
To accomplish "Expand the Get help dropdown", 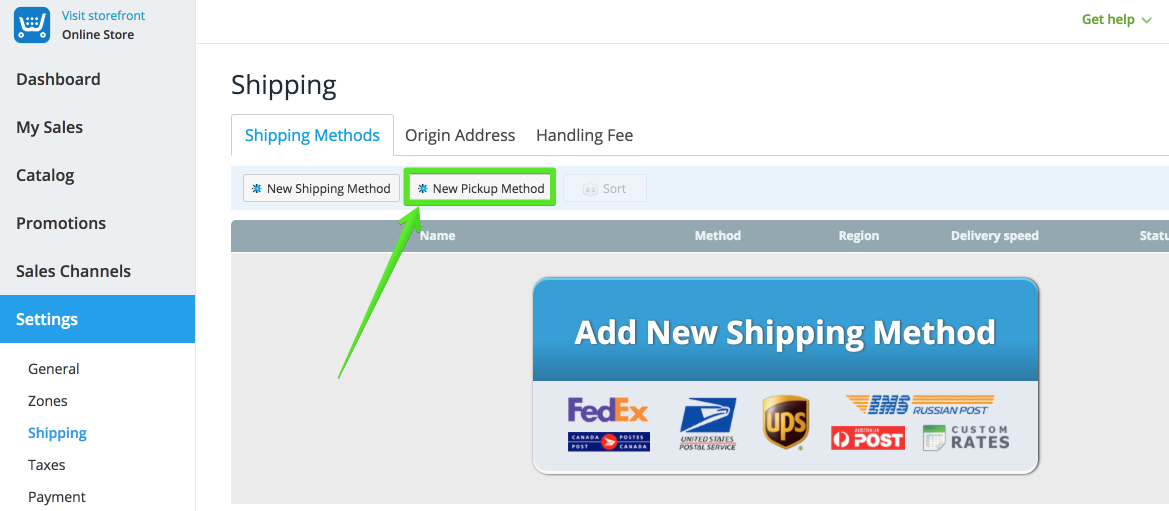I will tap(1116, 20).
